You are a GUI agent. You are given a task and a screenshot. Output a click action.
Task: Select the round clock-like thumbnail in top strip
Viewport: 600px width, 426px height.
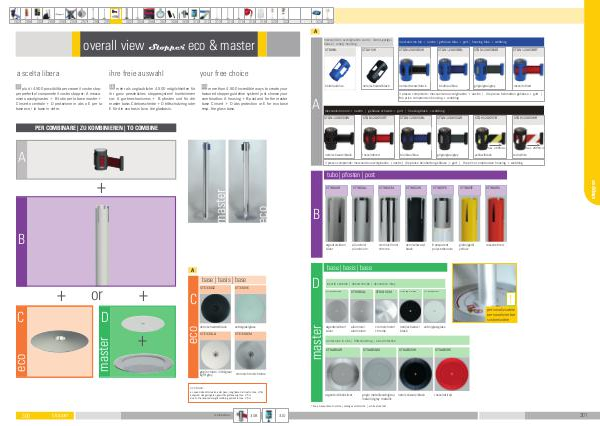tap(160, 15)
